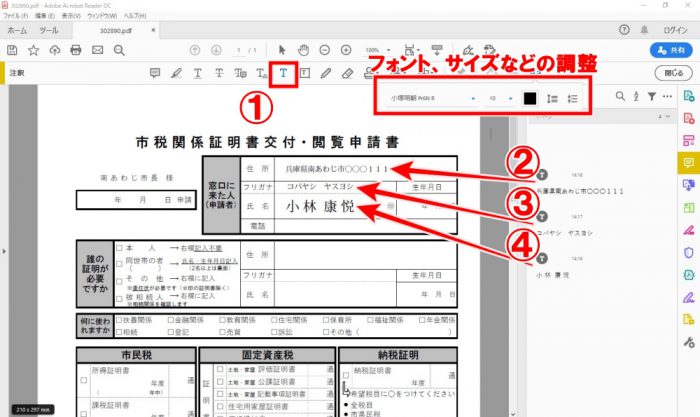Screen dimensions: 700x417
Task: Select the highlighter text tool
Action: pos(176,73)
